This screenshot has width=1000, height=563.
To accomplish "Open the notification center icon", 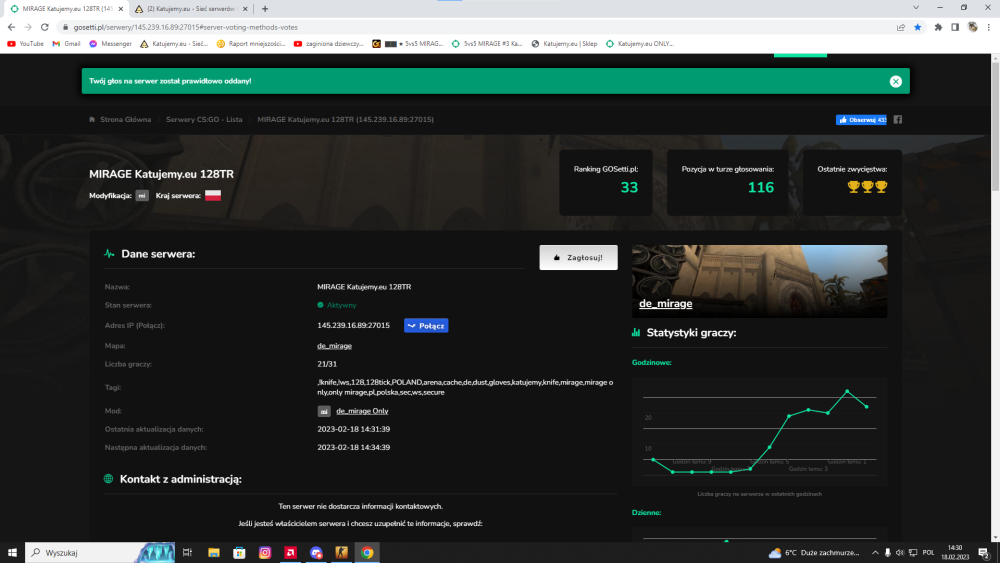I will 984,553.
